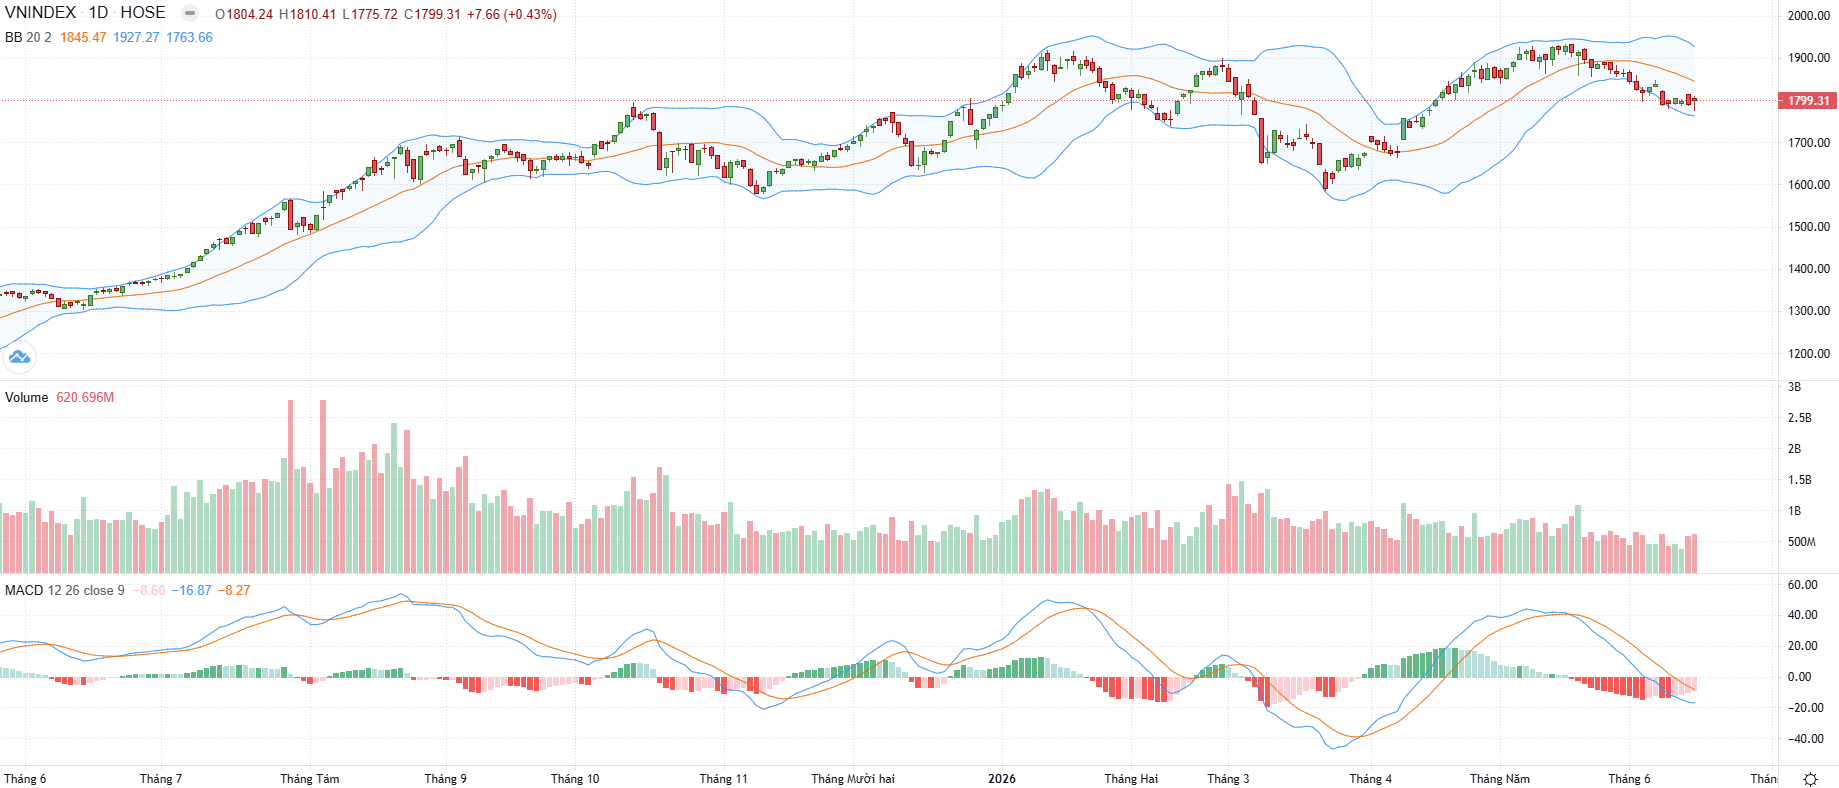Click the TradingView cloud logo icon
Viewport: 1839px width, 788px height.
(19, 356)
